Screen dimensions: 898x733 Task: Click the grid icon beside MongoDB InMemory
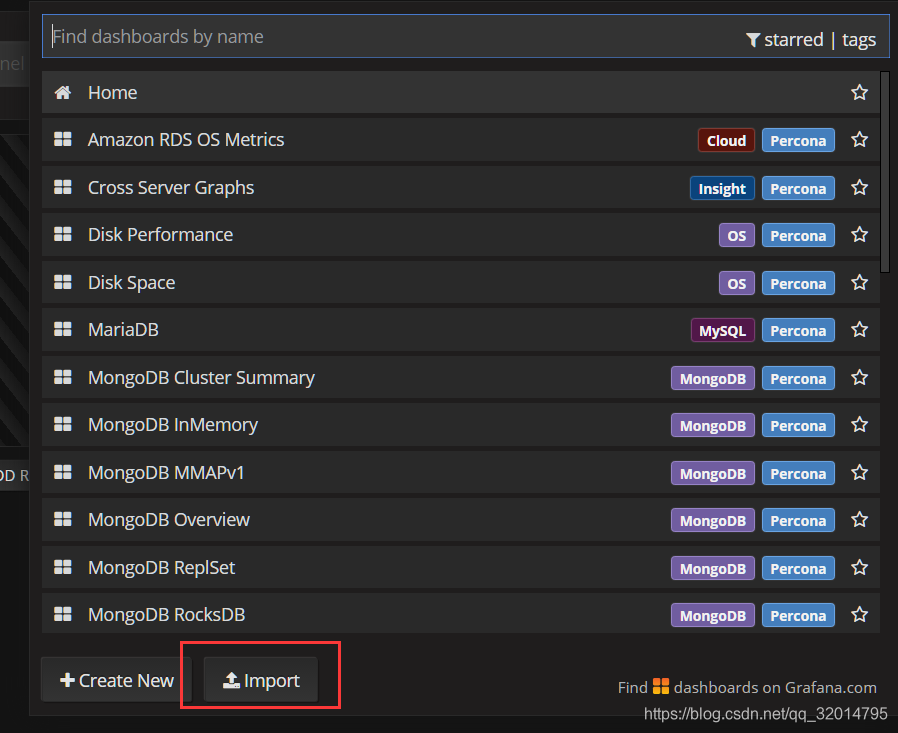tap(62, 424)
